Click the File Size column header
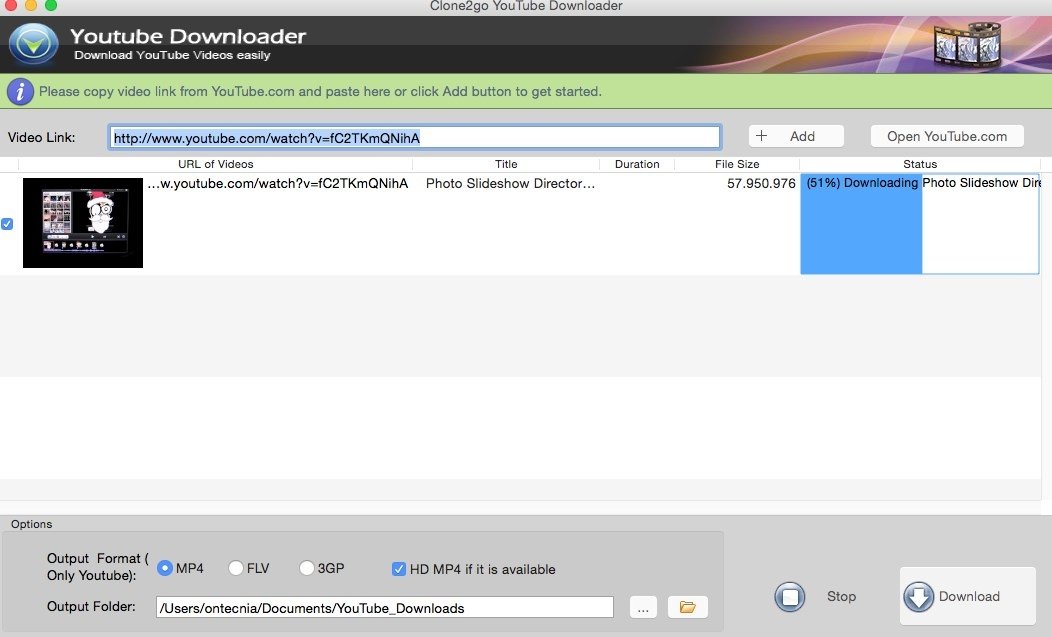Screen dimensions: 1052x637 (x=737, y=164)
